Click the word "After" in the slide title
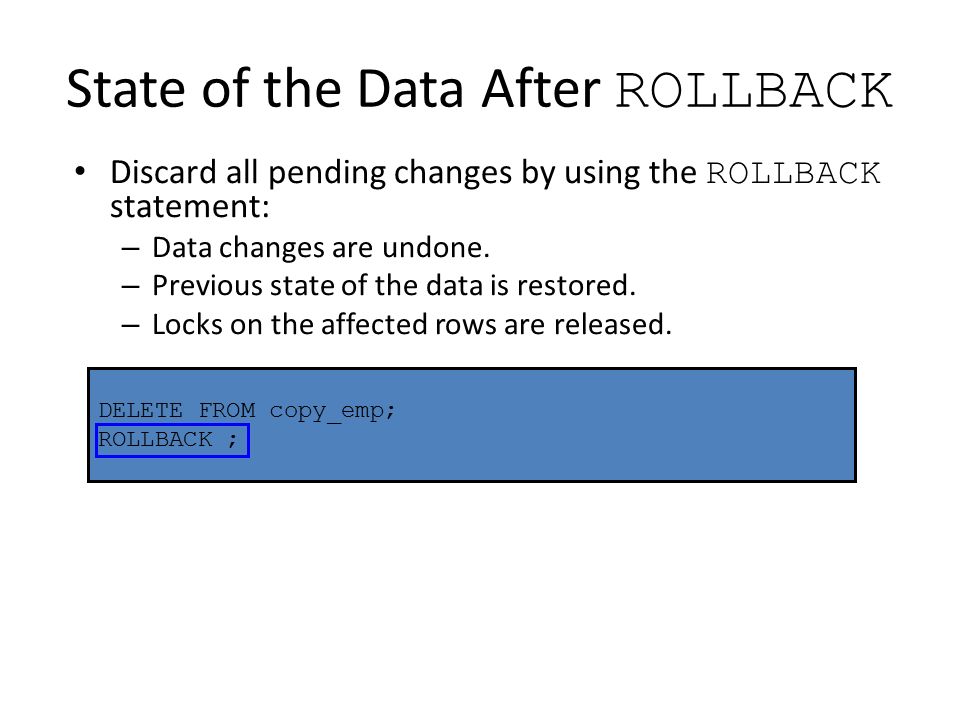This screenshot has width=960, height=720. (x=541, y=89)
